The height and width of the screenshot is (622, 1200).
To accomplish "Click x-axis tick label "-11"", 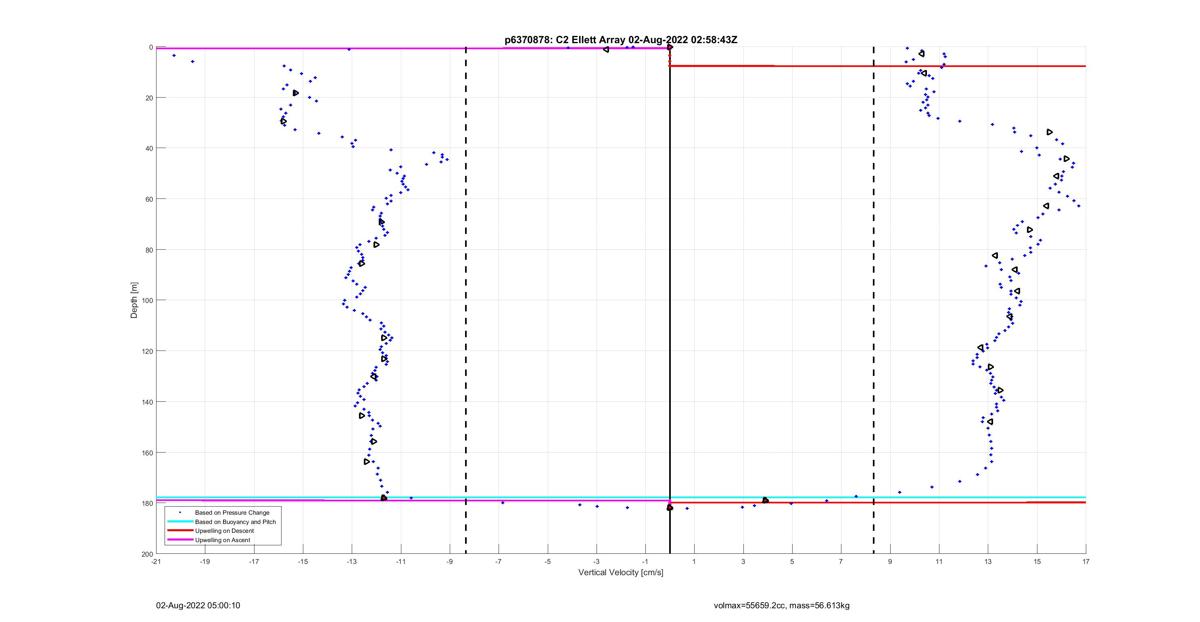I will (401, 561).
